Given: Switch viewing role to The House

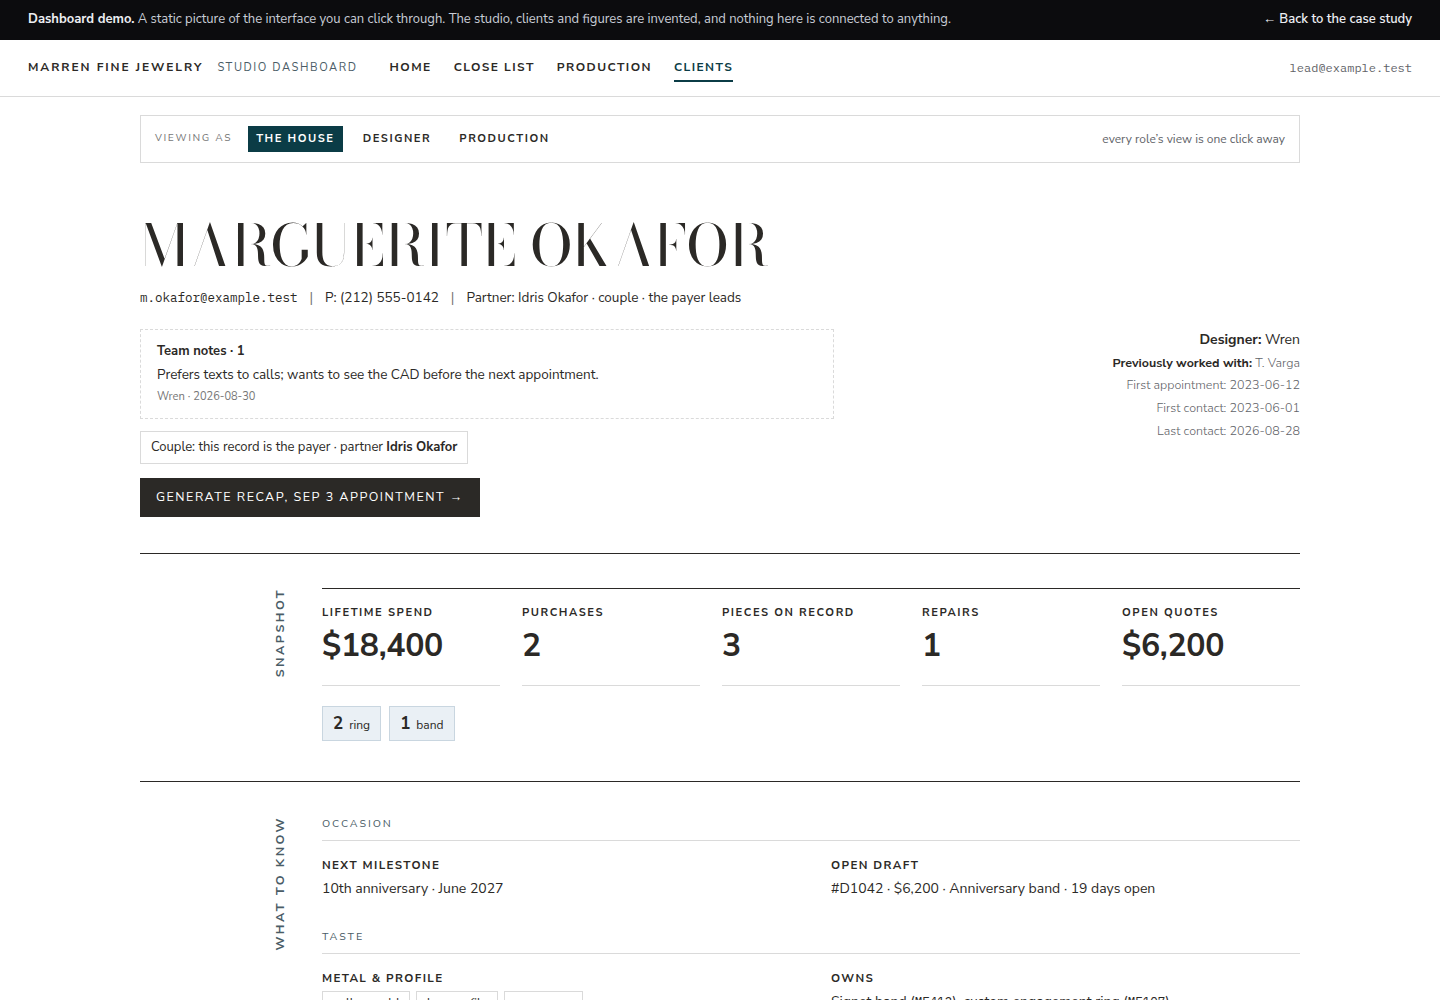Looking at the screenshot, I should pos(295,138).
